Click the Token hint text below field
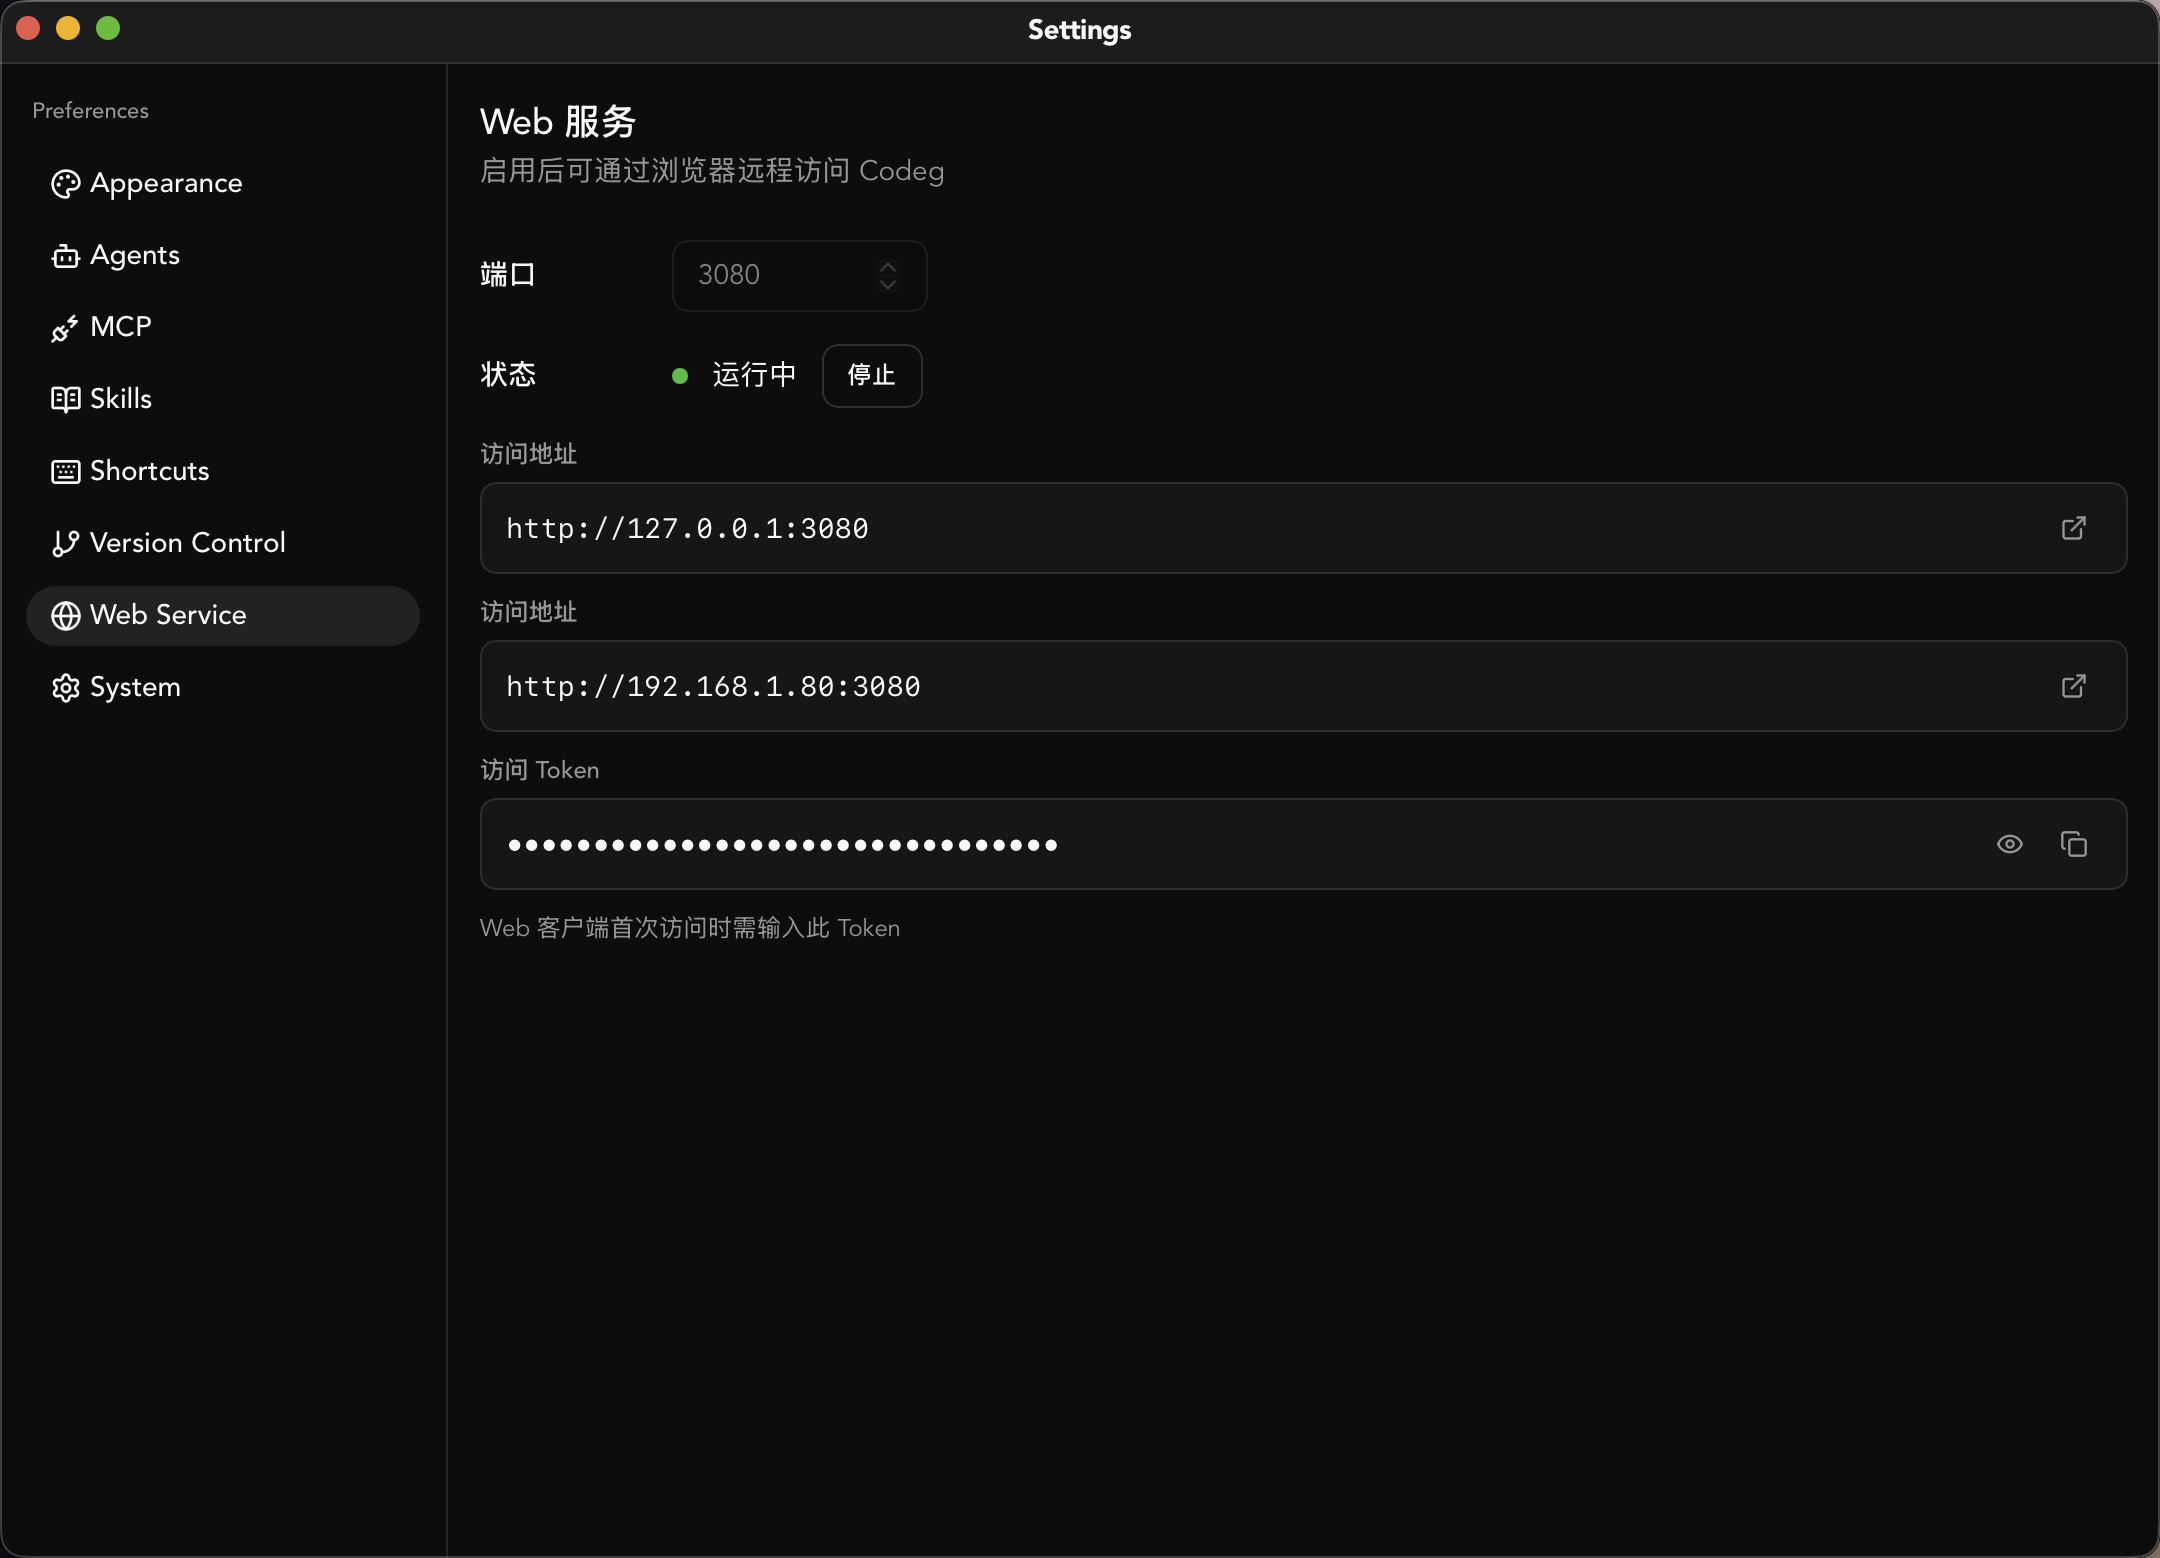Screen dimensions: 2160x1558 coord(690,928)
